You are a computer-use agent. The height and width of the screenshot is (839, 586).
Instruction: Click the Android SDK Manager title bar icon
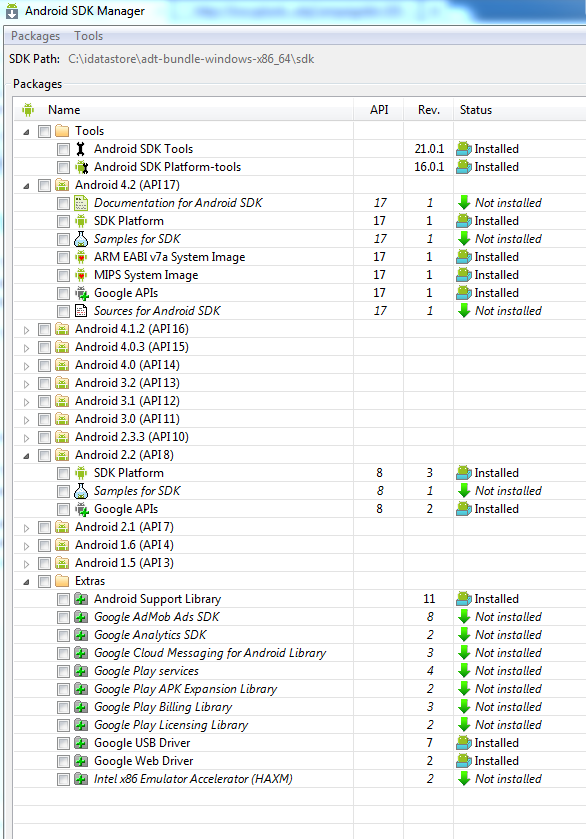[x=12, y=11]
